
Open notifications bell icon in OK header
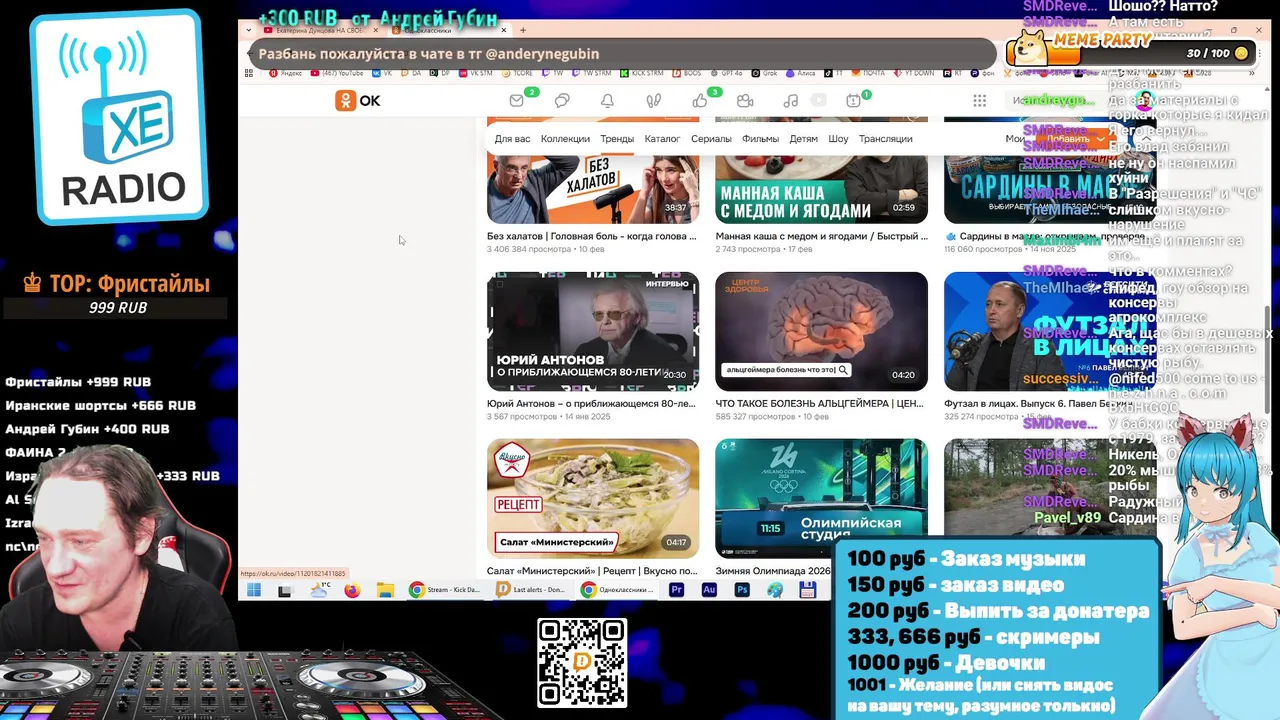(x=607, y=100)
